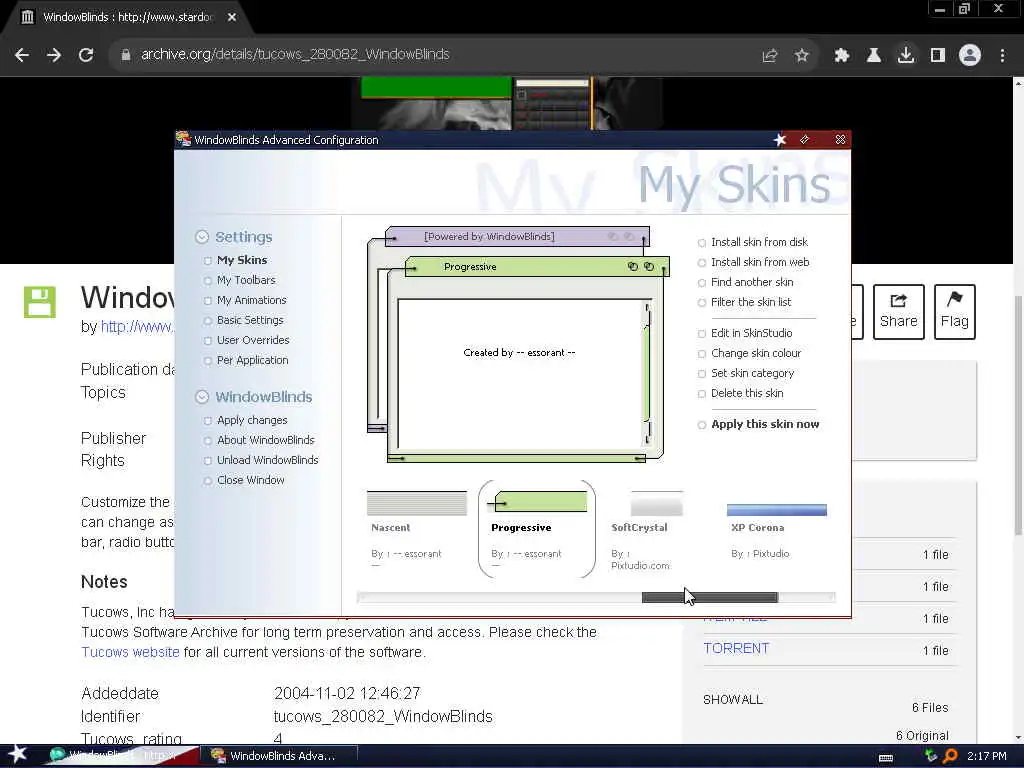The height and width of the screenshot is (768, 1024).
Task: Click the 2:17 PM taskbar clock
Action: click(987, 756)
